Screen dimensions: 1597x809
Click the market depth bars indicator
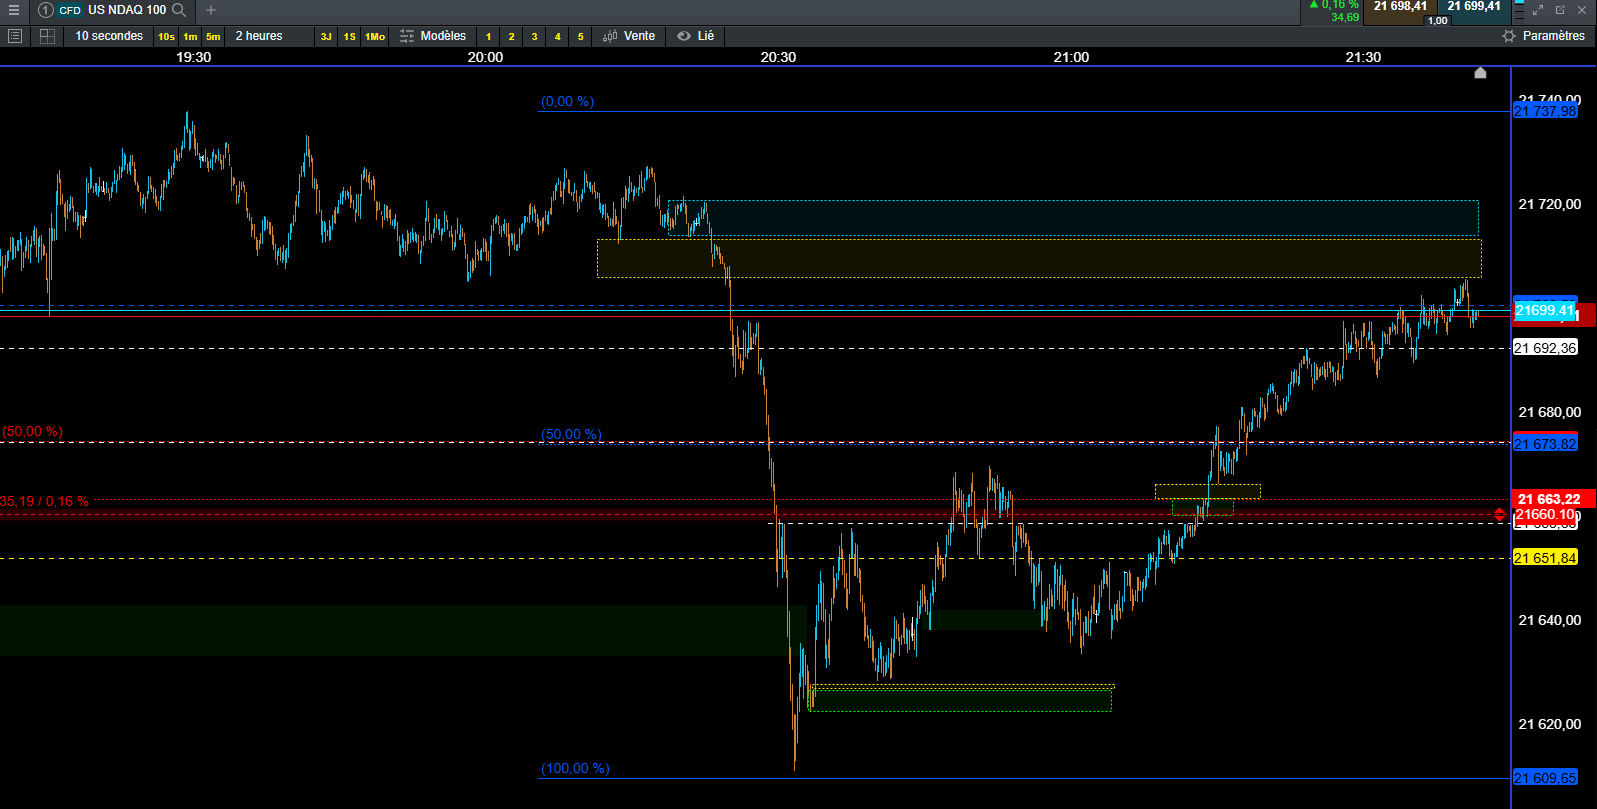tap(1519, 10)
